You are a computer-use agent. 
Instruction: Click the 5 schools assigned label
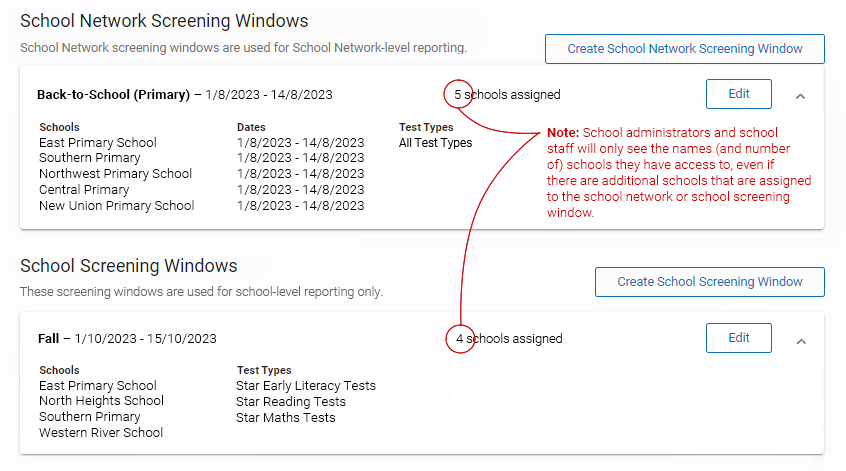click(507, 94)
